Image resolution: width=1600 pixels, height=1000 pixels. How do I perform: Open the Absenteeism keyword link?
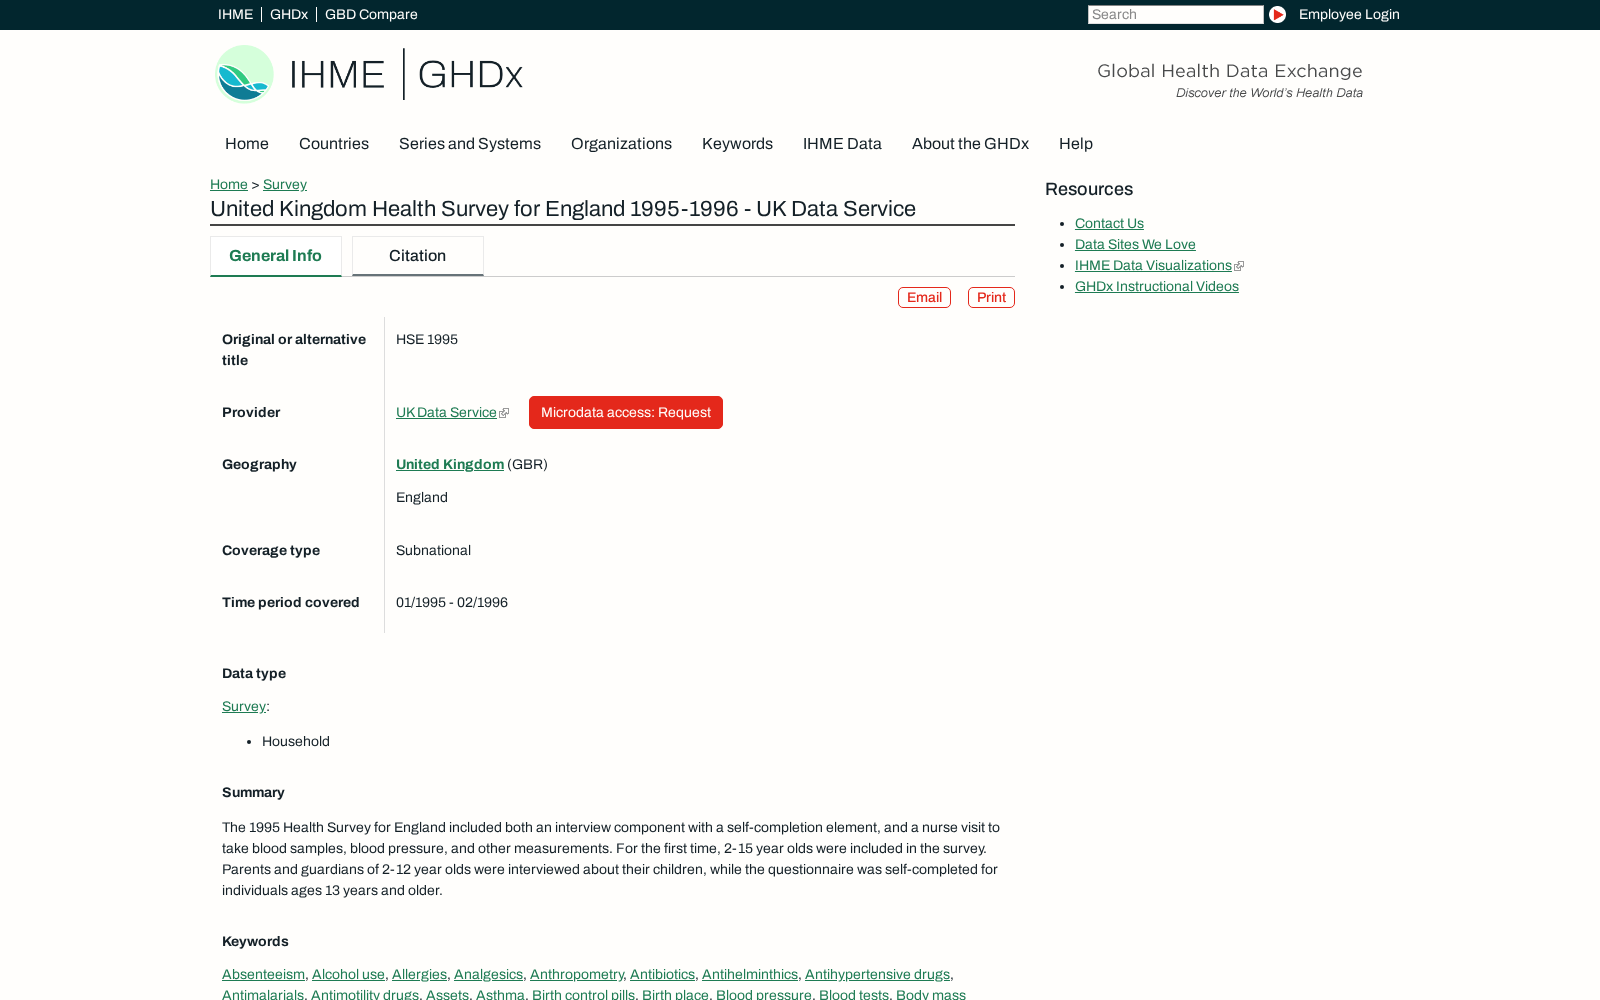point(263,974)
